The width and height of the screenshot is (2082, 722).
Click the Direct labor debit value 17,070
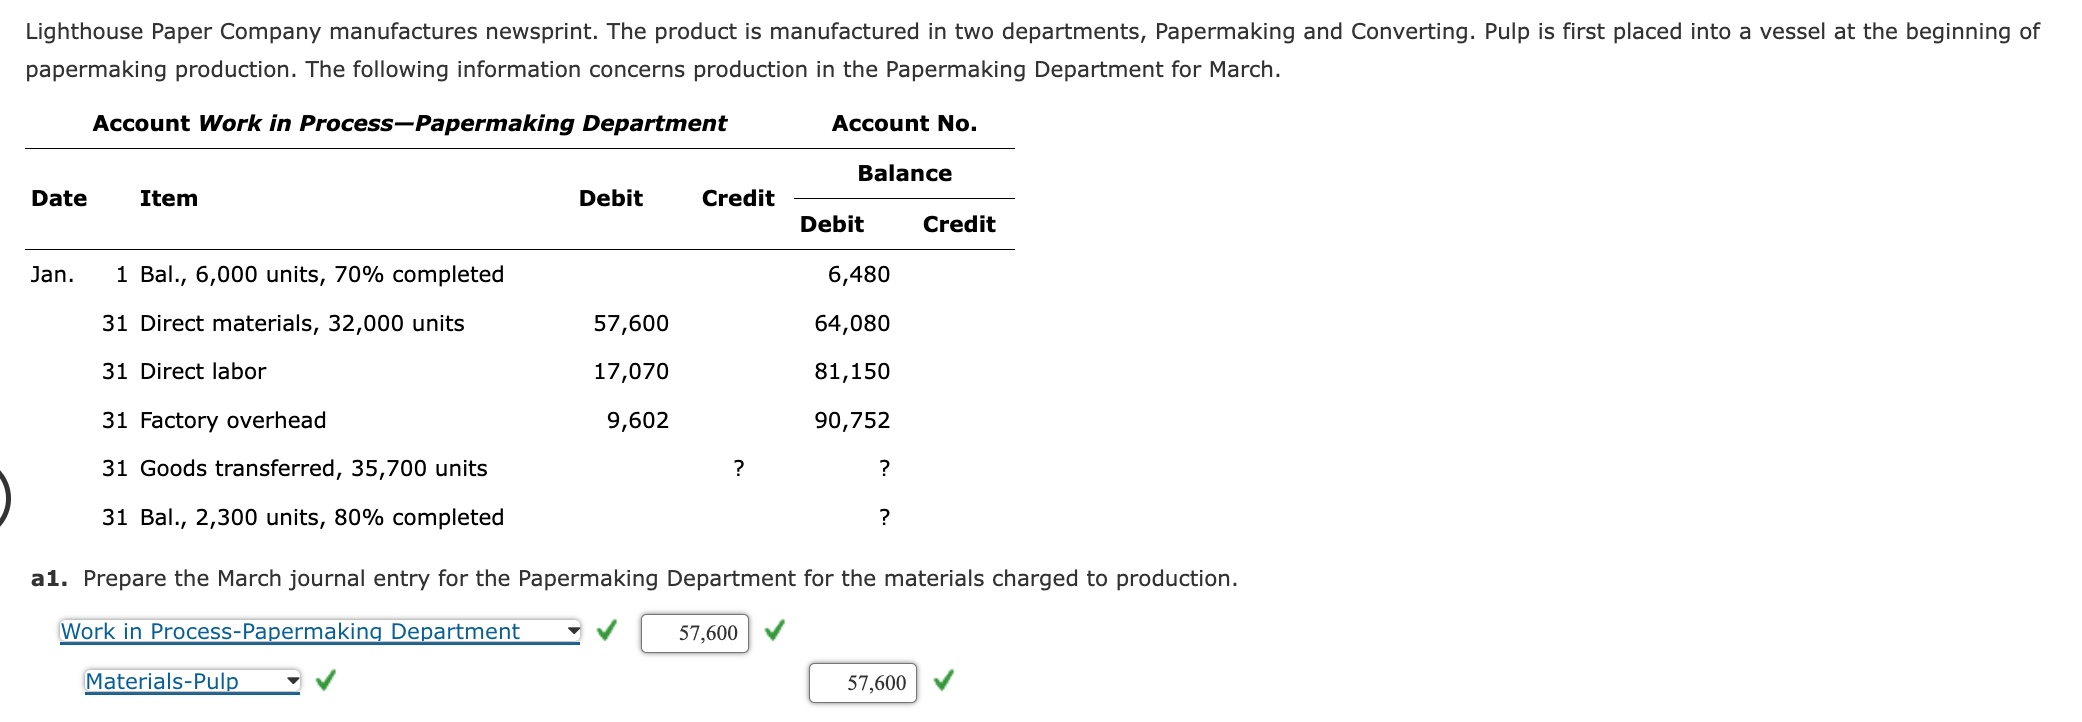tap(631, 372)
